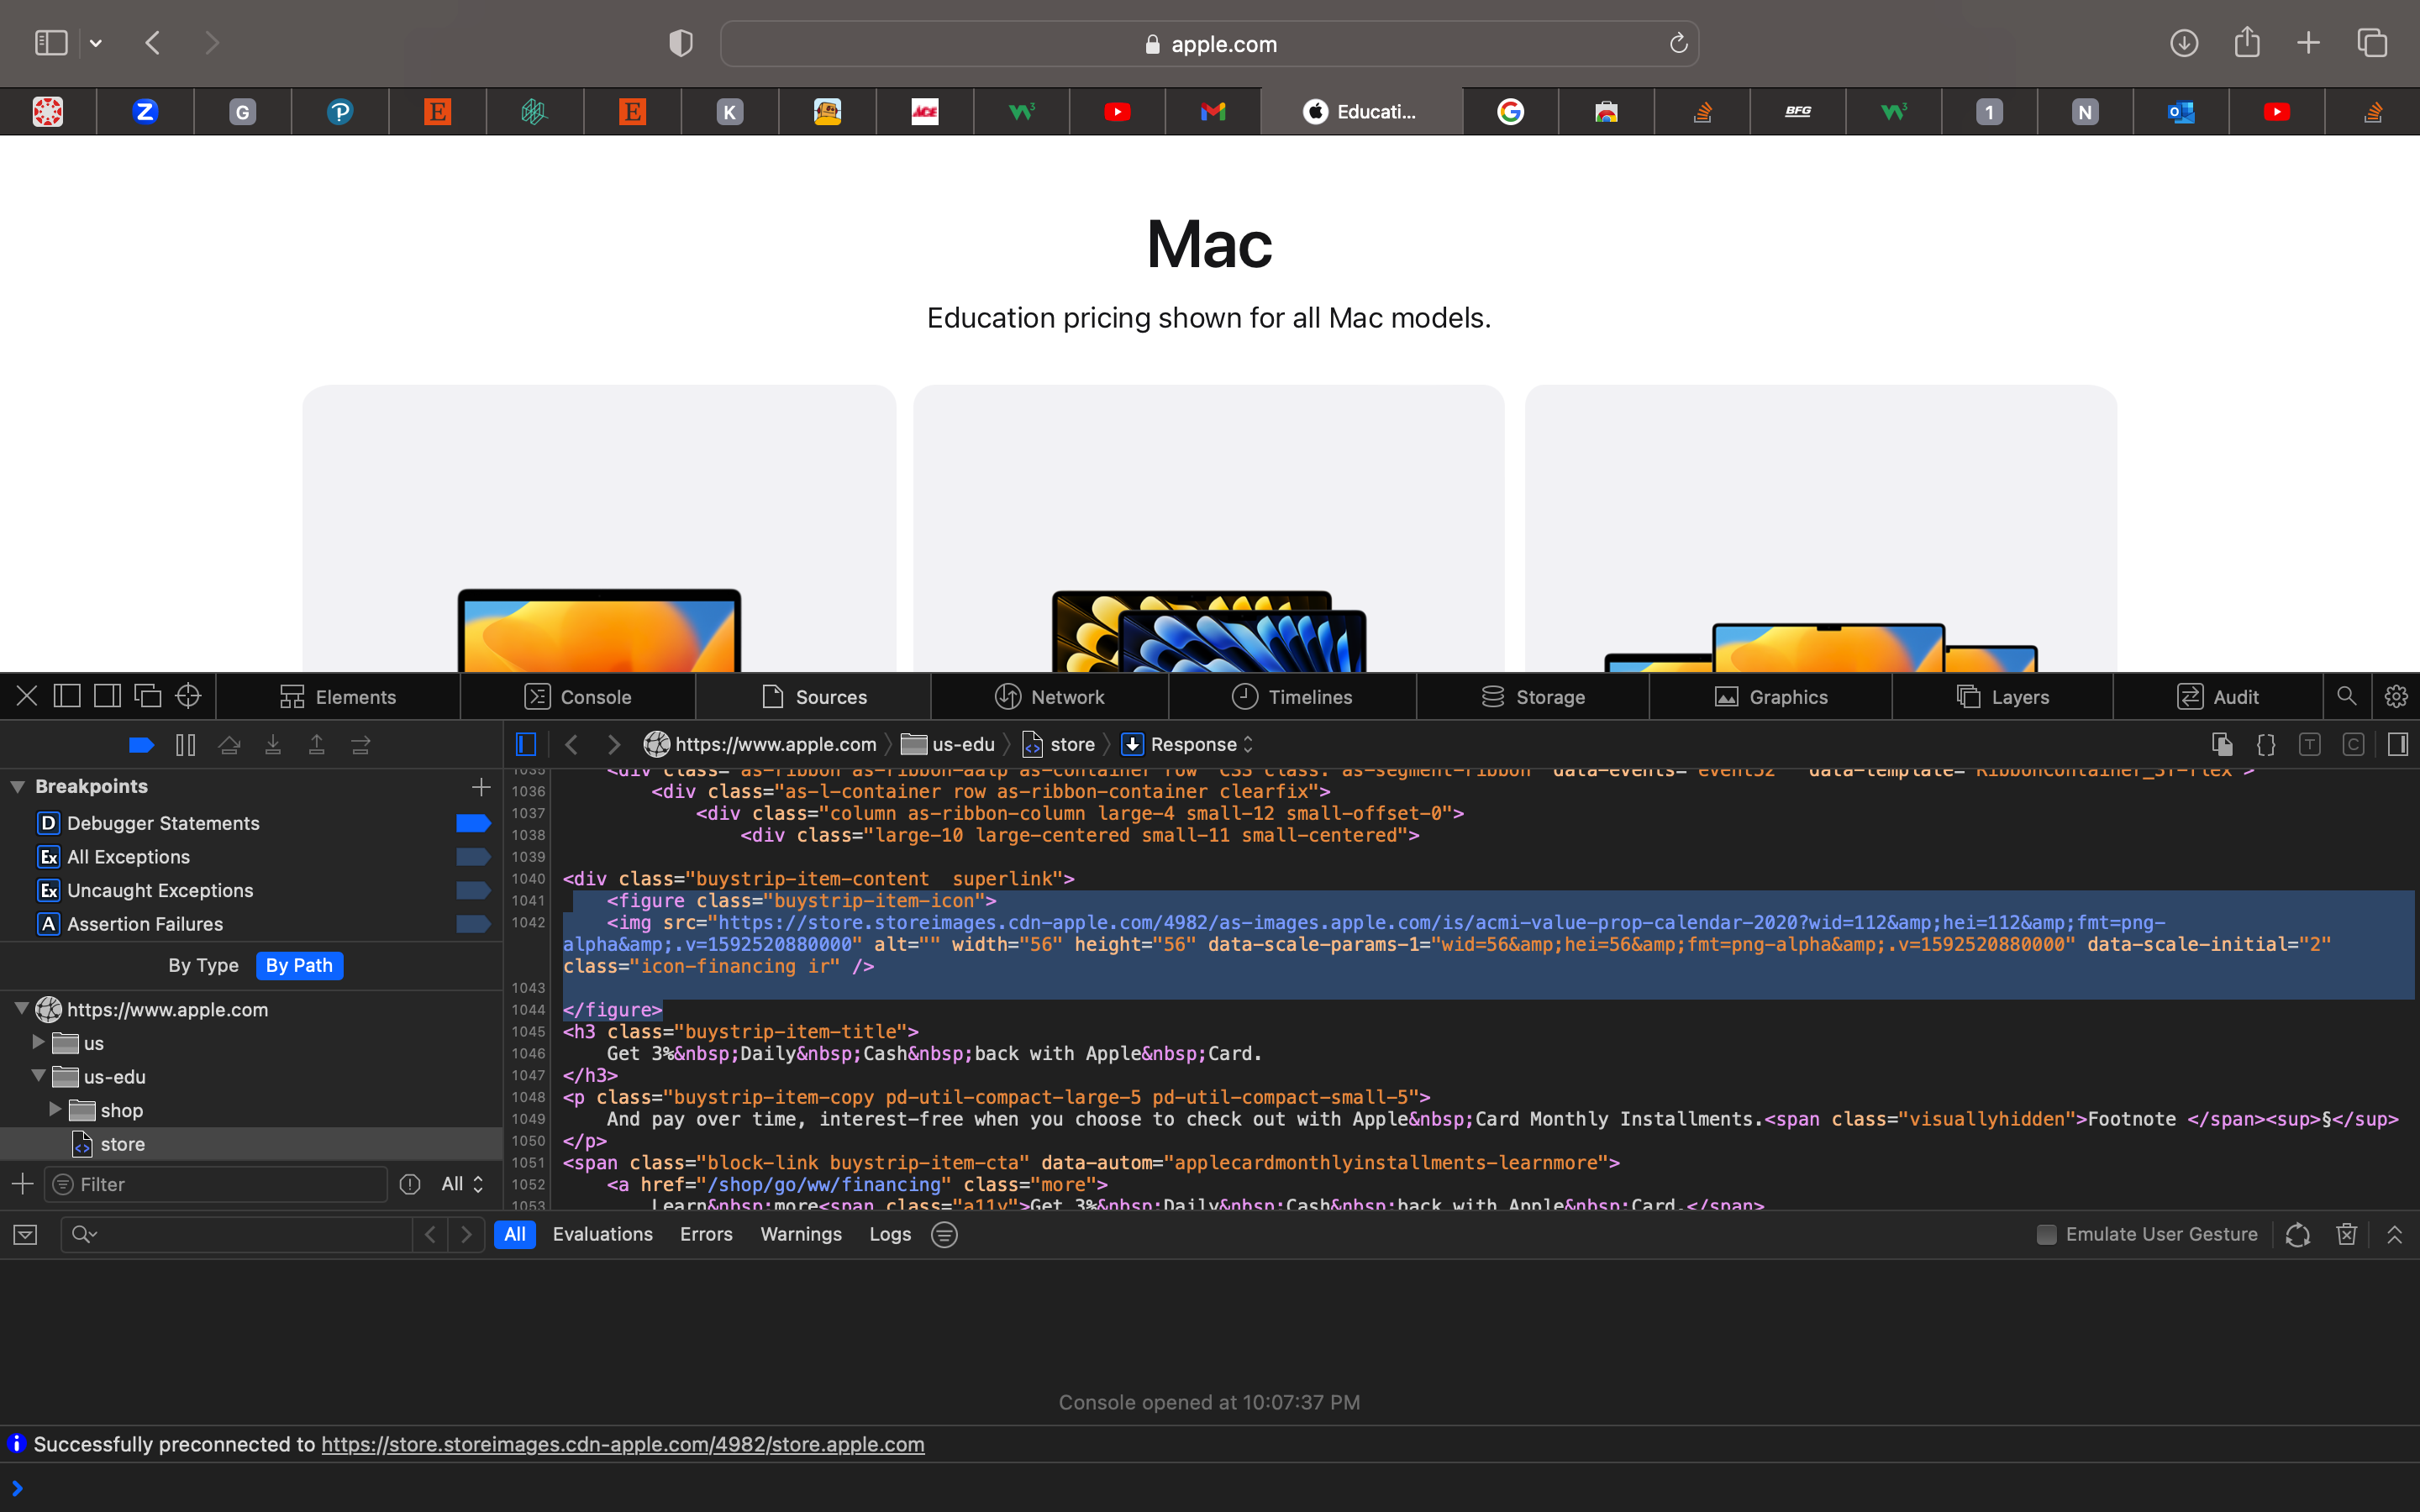Select the By Type grouping button

pos(203,965)
